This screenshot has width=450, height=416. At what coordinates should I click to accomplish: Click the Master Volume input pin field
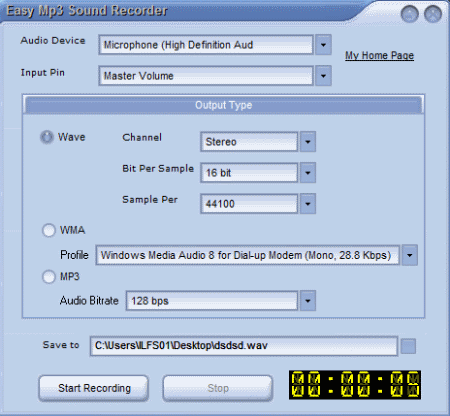click(x=206, y=76)
